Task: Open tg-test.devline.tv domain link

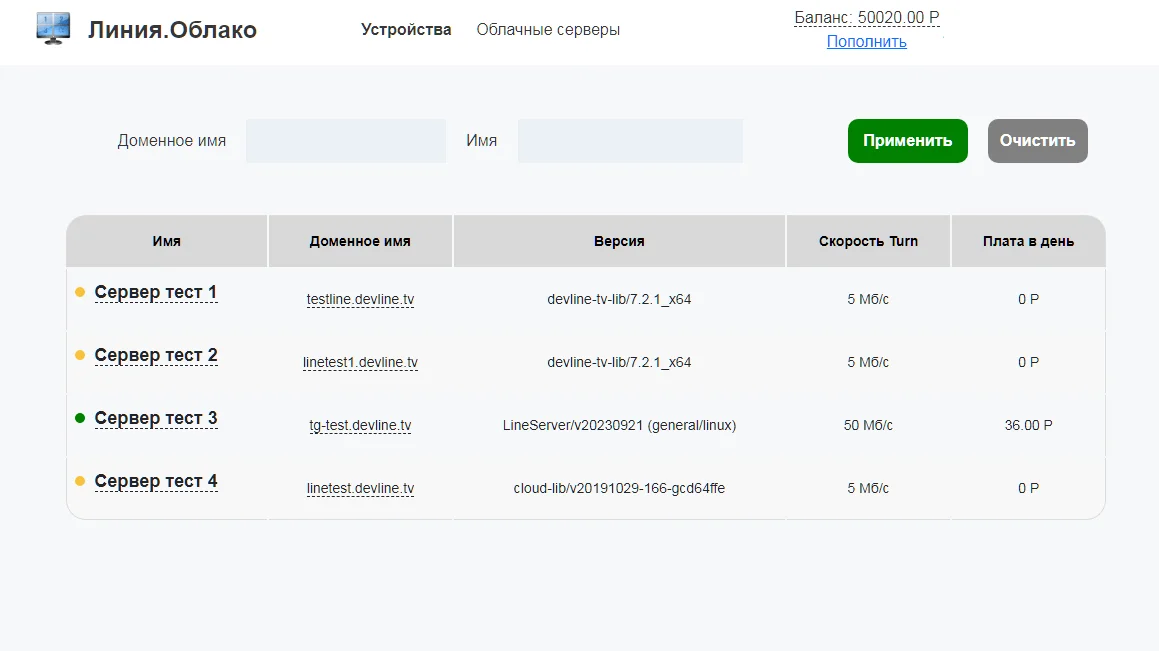Action: pos(360,425)
